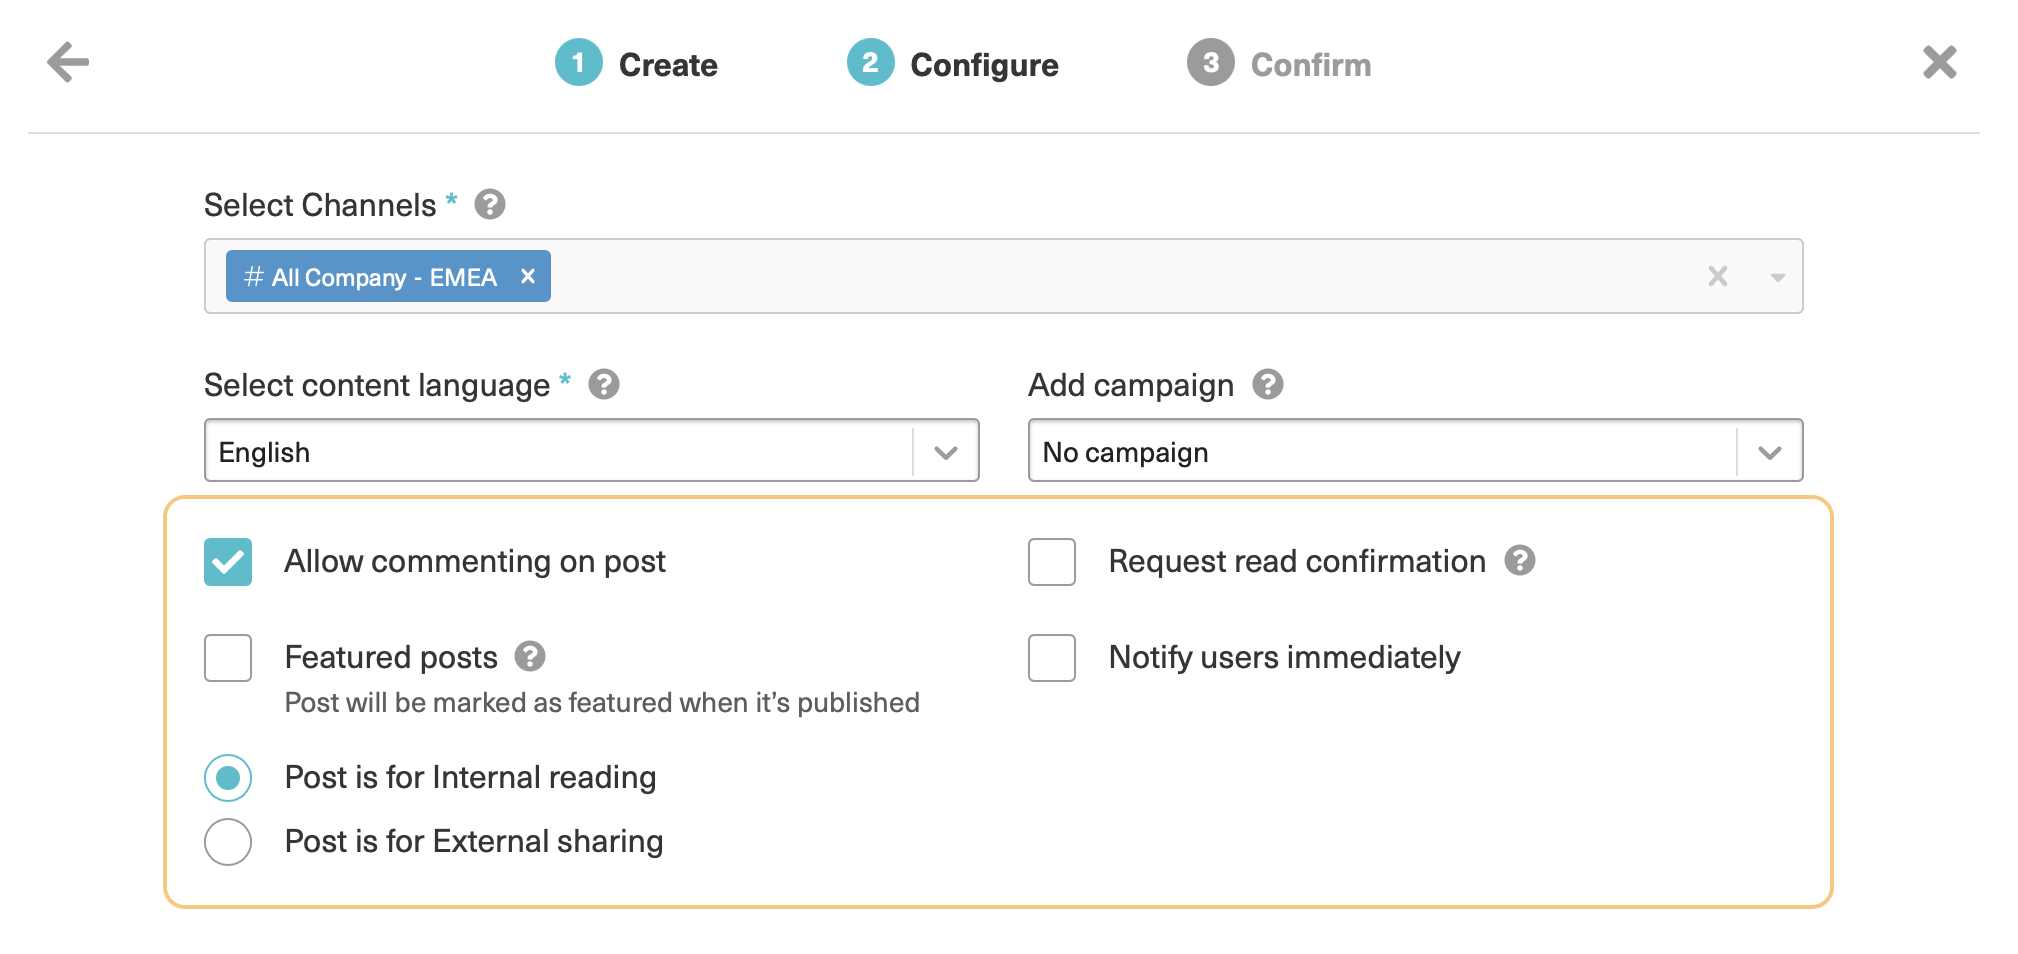Close the post configuration dialog
The width and height of the screenshot is (2018, 954).
(x=1939, y=62)
